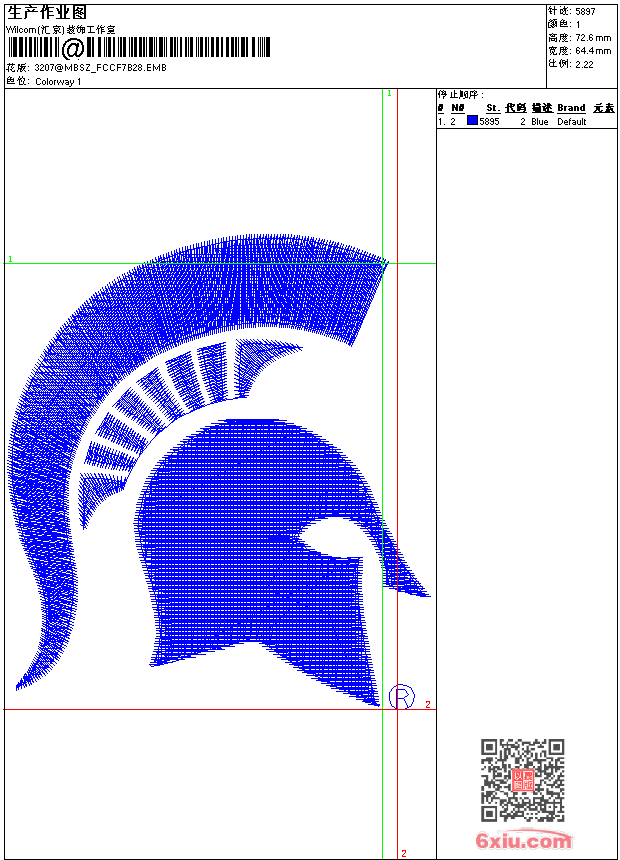The image size is (620, 860).
Task: Click the Brand column header
Action: point(571,108)
